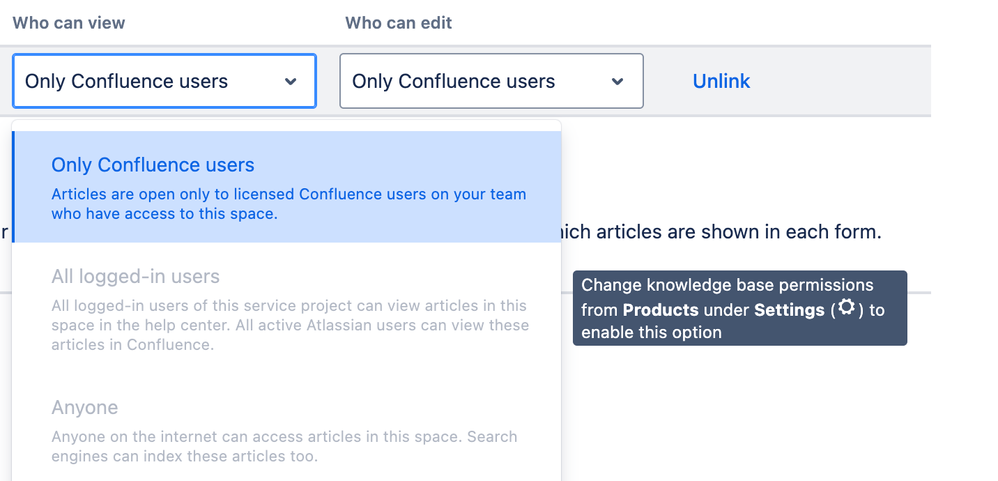
Task: Open the Who can view dropdown
Action: pyautogui.click(x=164, y=81)
